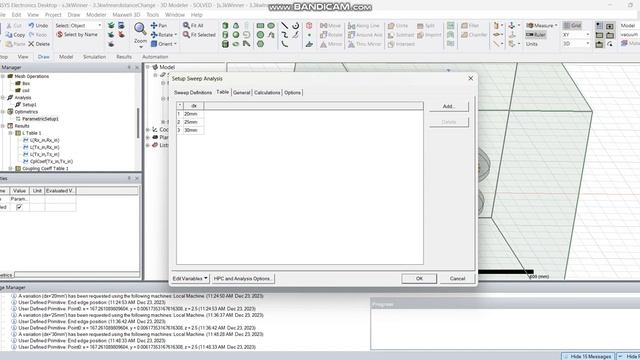The height and width of the screenshot is (360, 640).
Task: Click Model icon in modeler tree
Action: pyautogui.click(x=155, y=67)
